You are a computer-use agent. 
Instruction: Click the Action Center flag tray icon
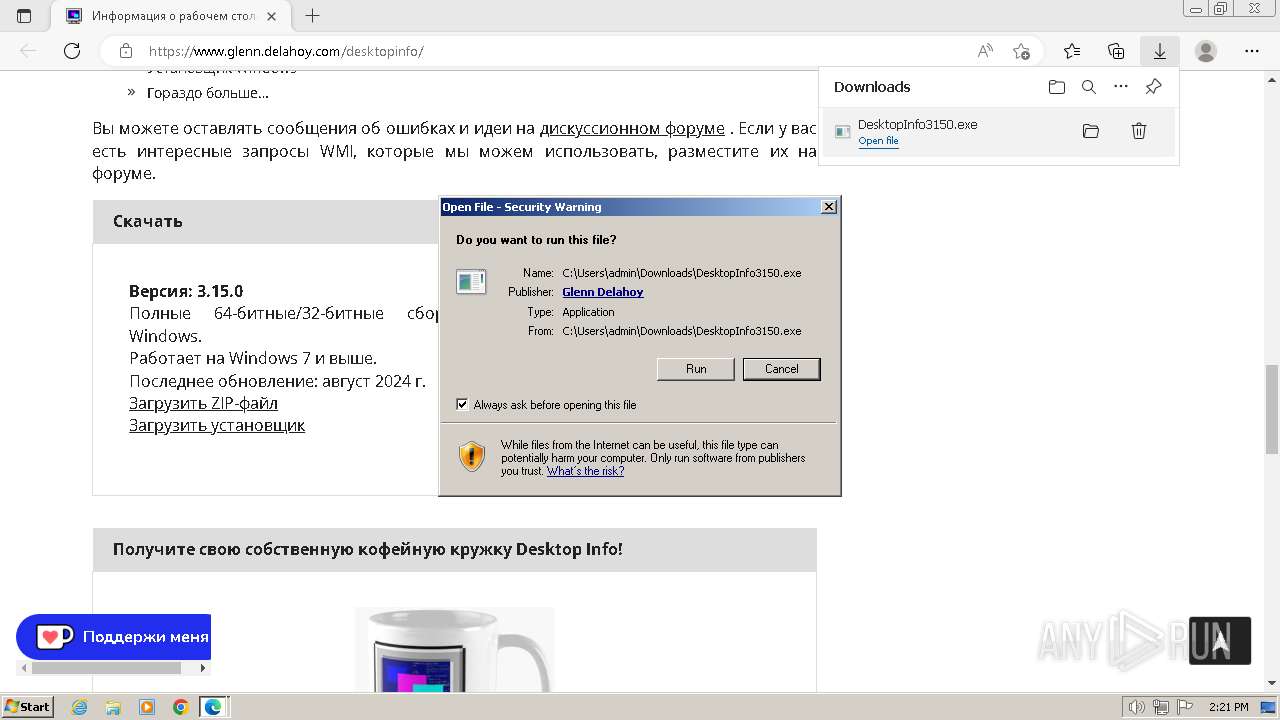(1184, 707)
